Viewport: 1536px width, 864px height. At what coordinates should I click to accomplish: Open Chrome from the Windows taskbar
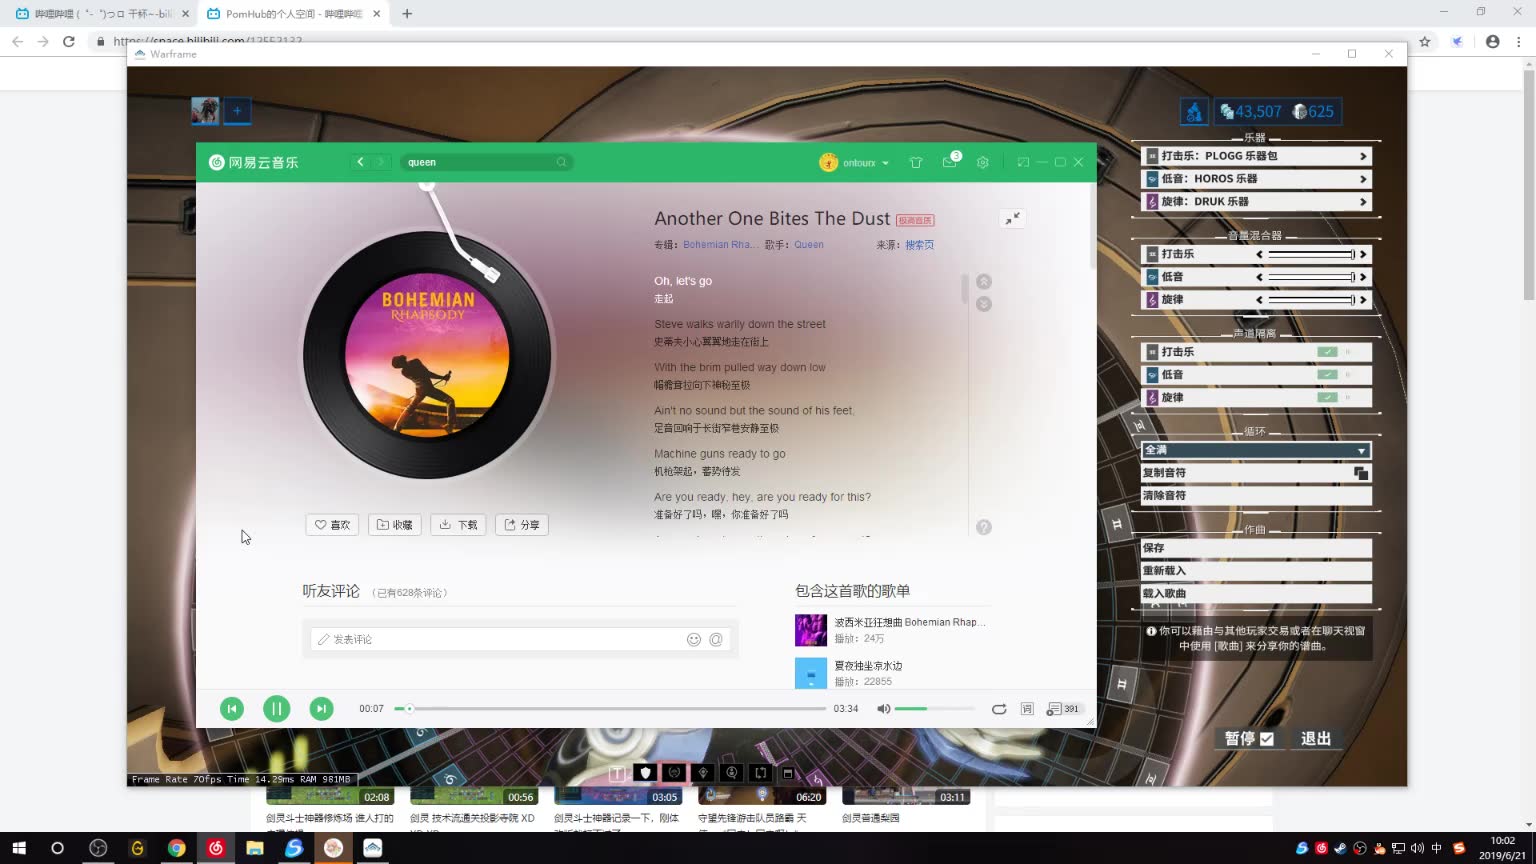(177, 848)
